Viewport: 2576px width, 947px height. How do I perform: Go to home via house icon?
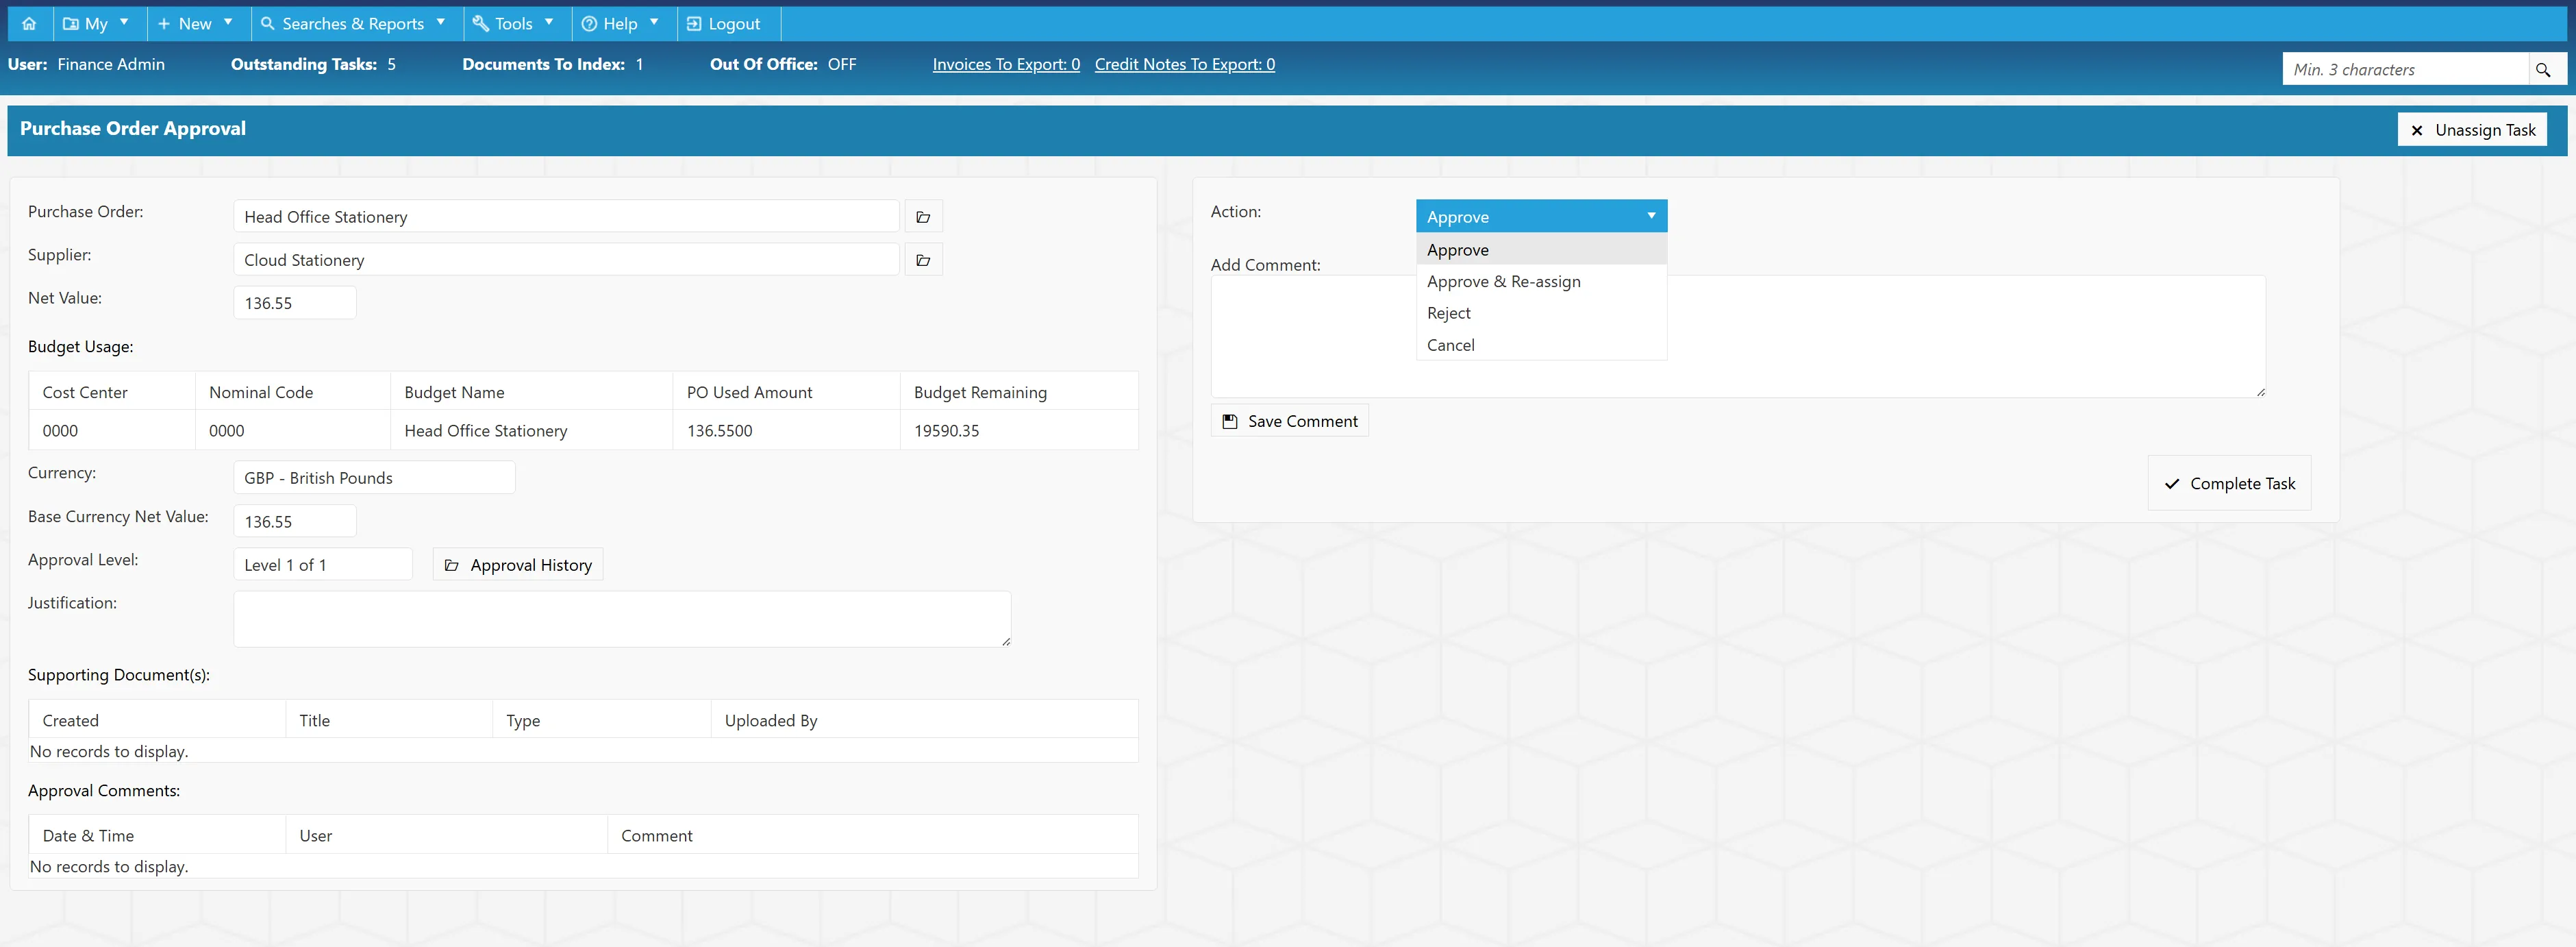click(29, 24)
